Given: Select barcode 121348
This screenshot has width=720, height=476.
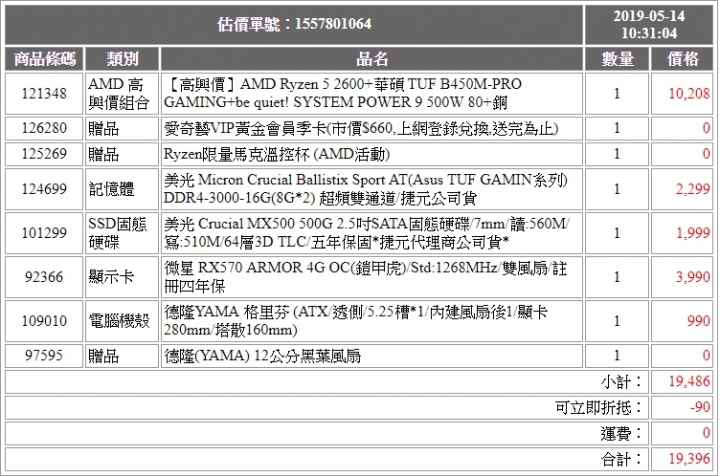Looking at the screenshot, I should click(44, 94).
